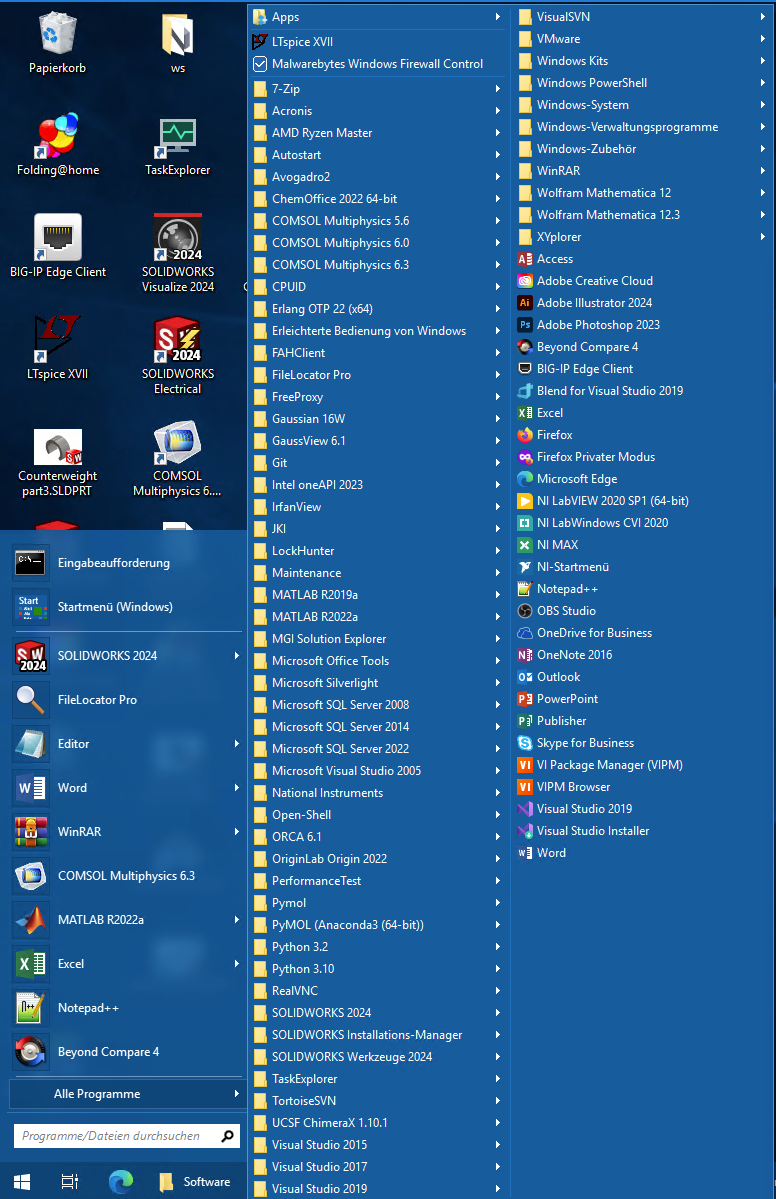The image size is (776, 1199).
Task: Open Adobe Illustrator 2024 icon
Action: [x=524, y=303]
